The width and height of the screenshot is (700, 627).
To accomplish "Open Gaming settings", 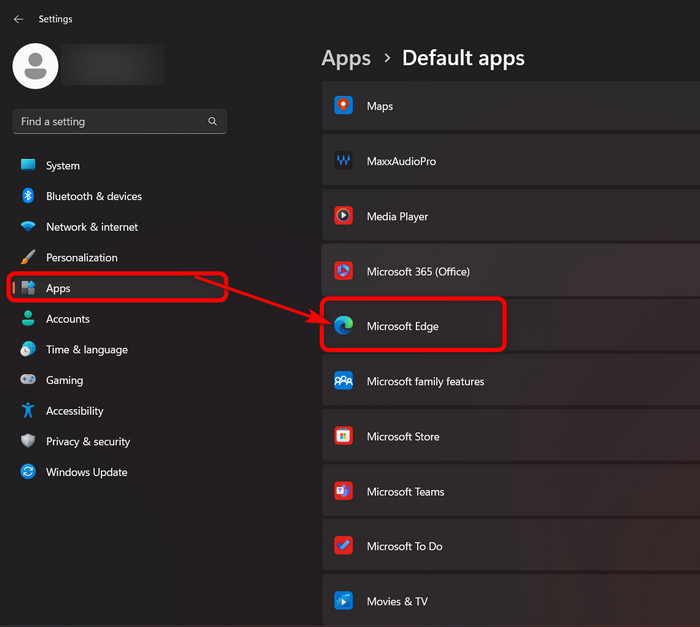I will [118, 380].
